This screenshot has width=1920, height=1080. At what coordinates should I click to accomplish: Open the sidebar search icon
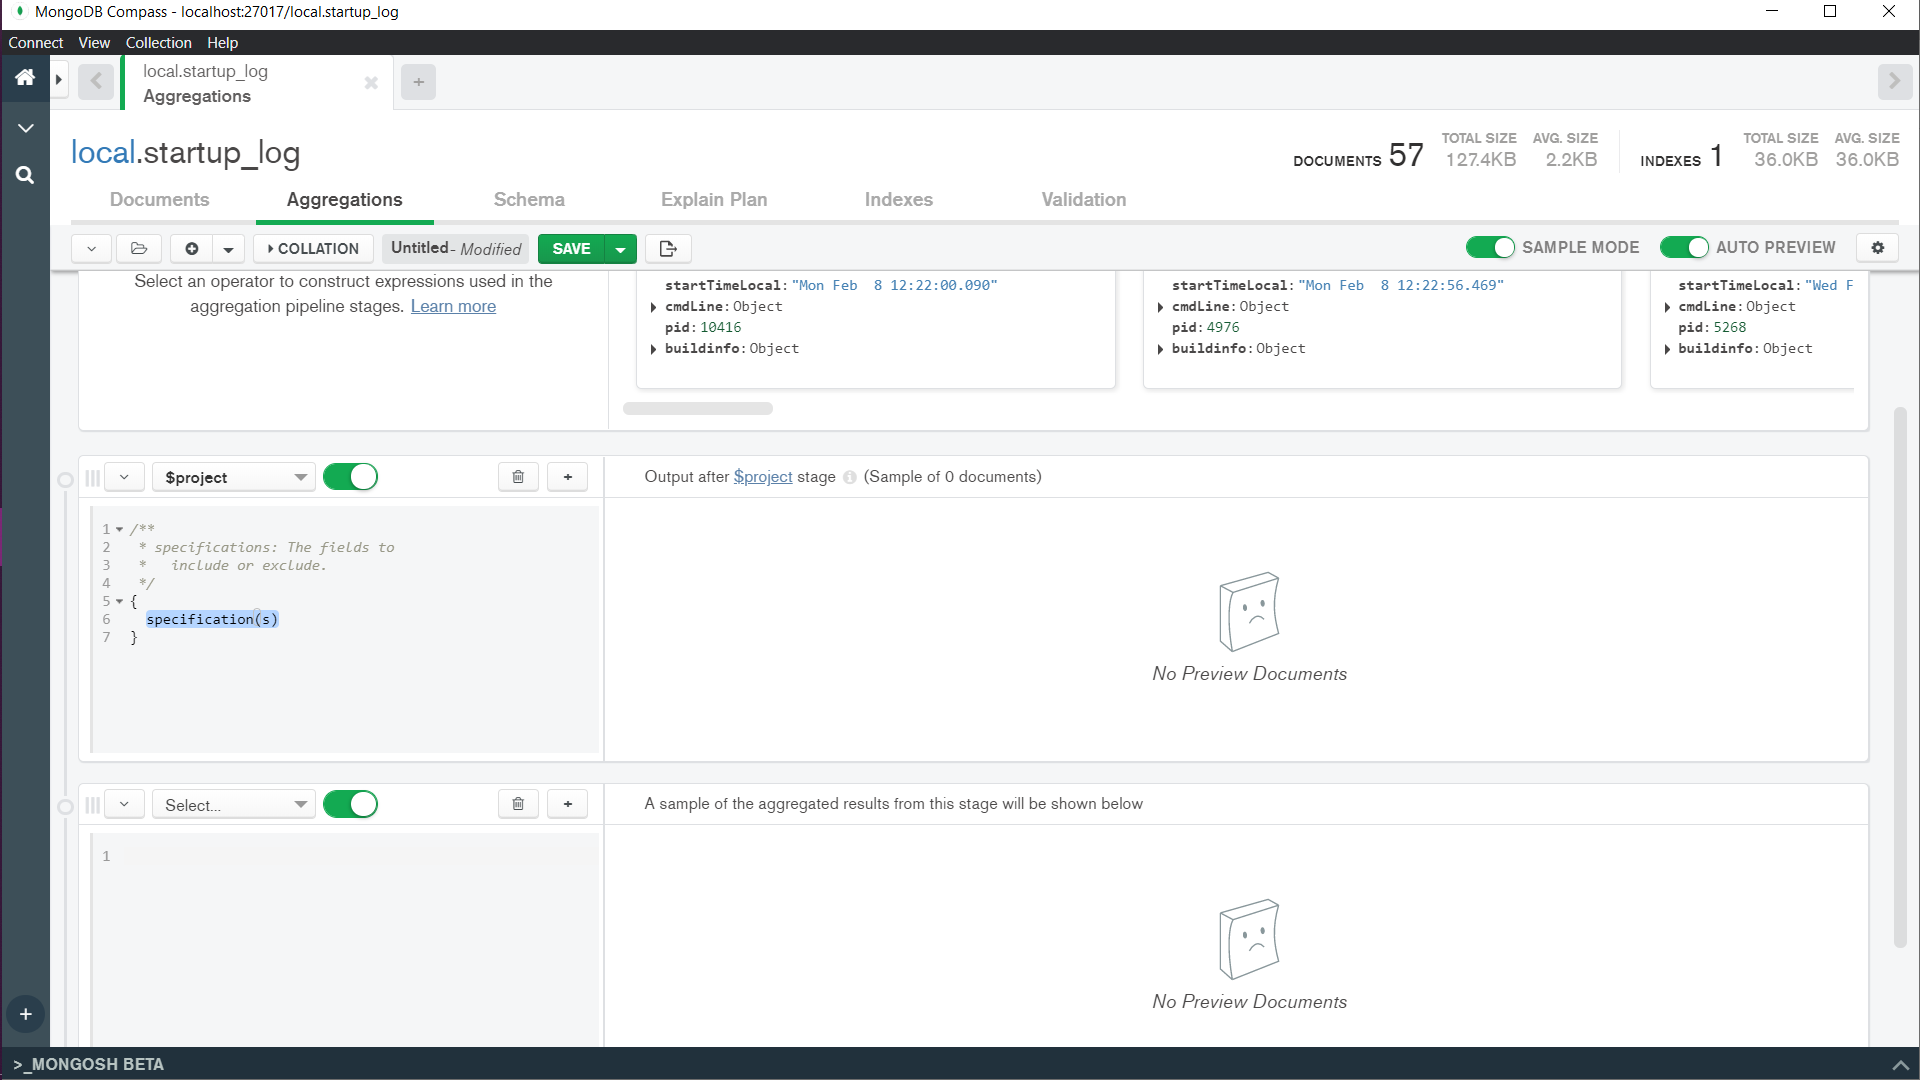pyautogui.click(x=25, y=175)
